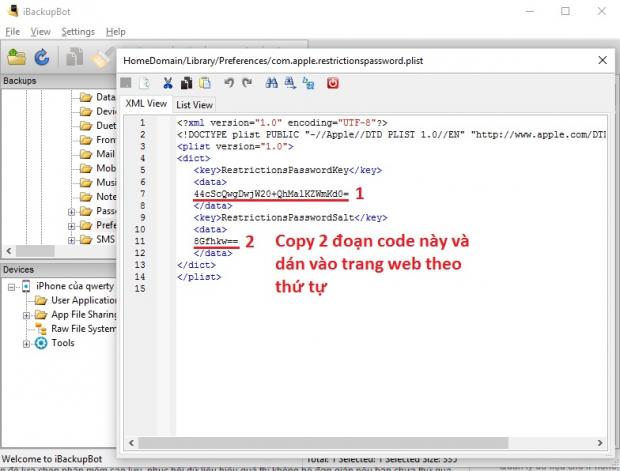Open the Settings menu
620x471 pixels.
78,32
